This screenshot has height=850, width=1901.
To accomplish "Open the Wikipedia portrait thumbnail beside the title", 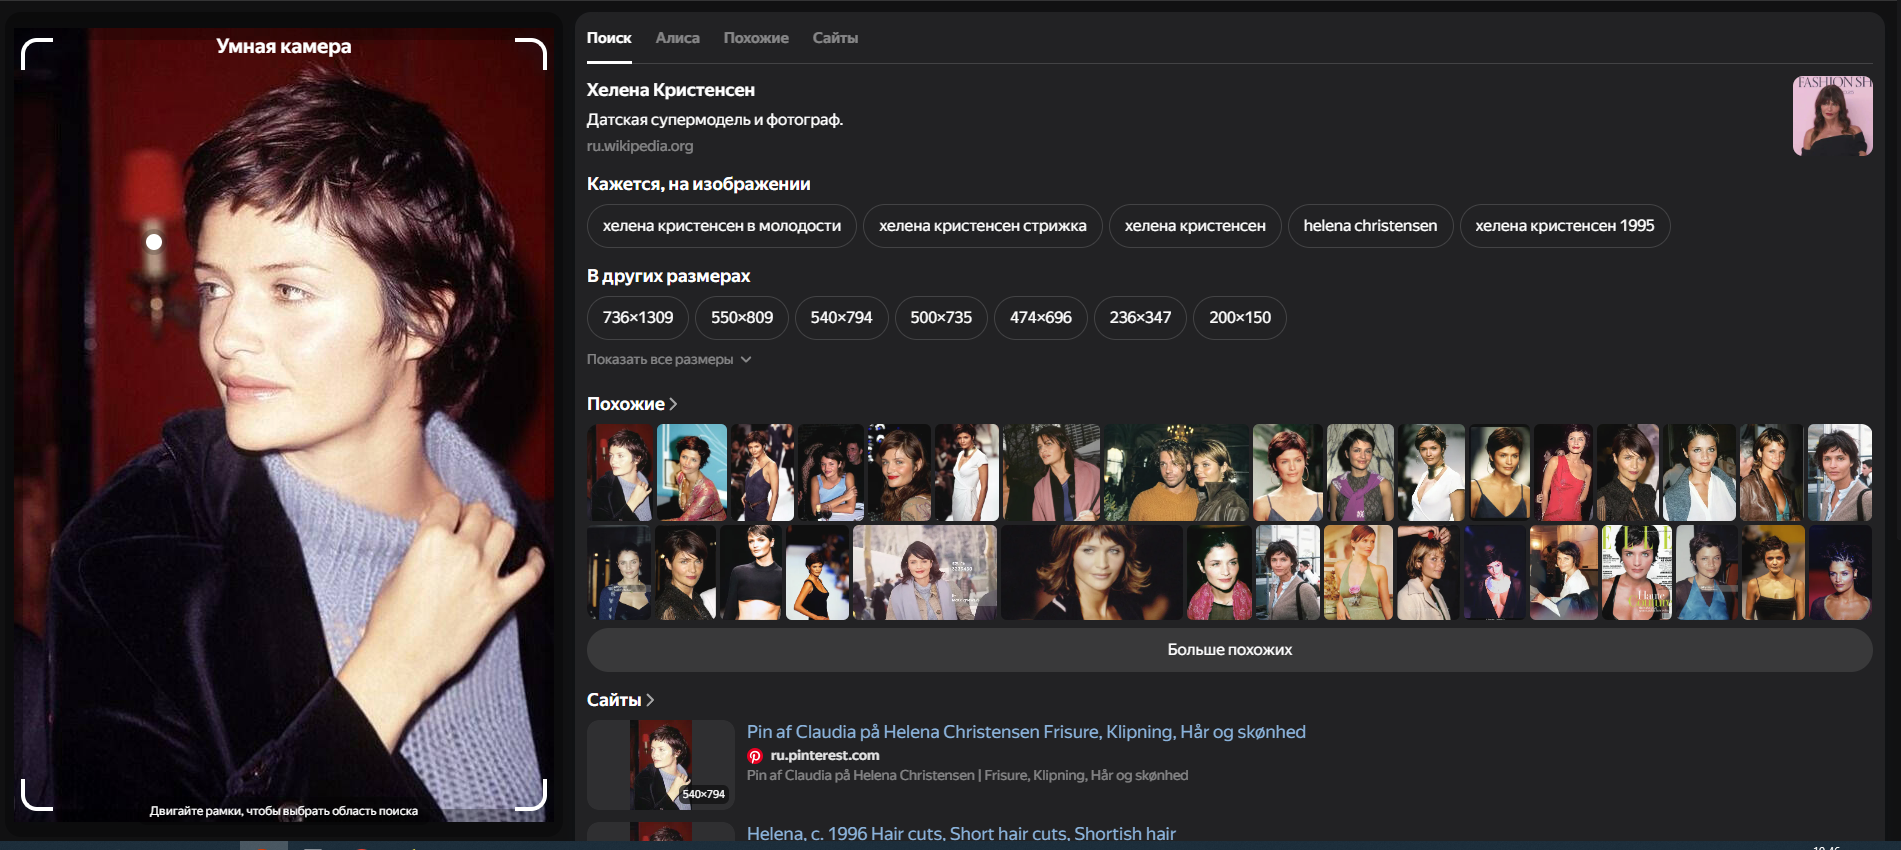I will tap(1832, 116).
